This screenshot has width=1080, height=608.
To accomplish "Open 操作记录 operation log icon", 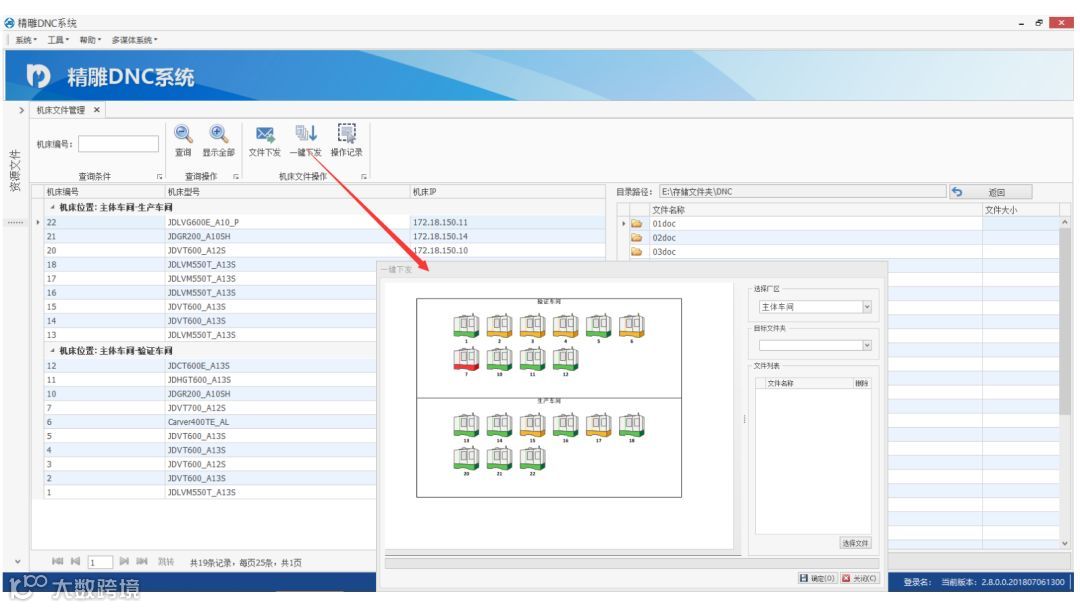I will (x=346, y=133).
